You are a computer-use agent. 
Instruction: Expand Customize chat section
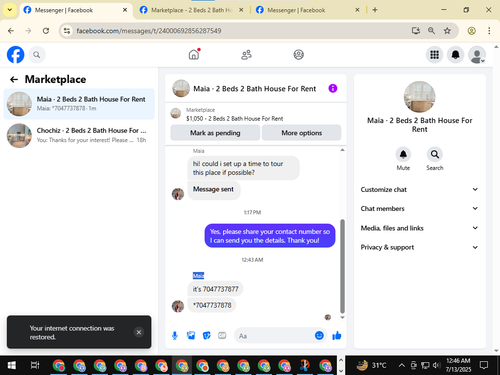[x=419, y=189]
